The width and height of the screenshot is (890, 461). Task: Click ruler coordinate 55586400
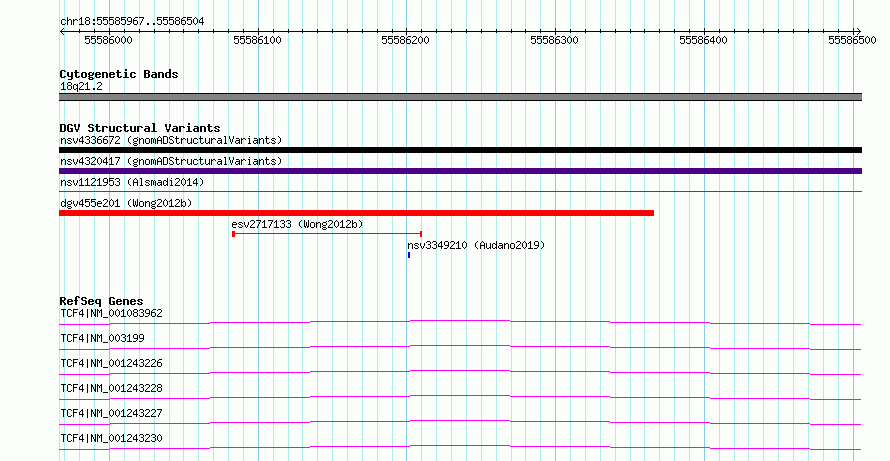703,40
